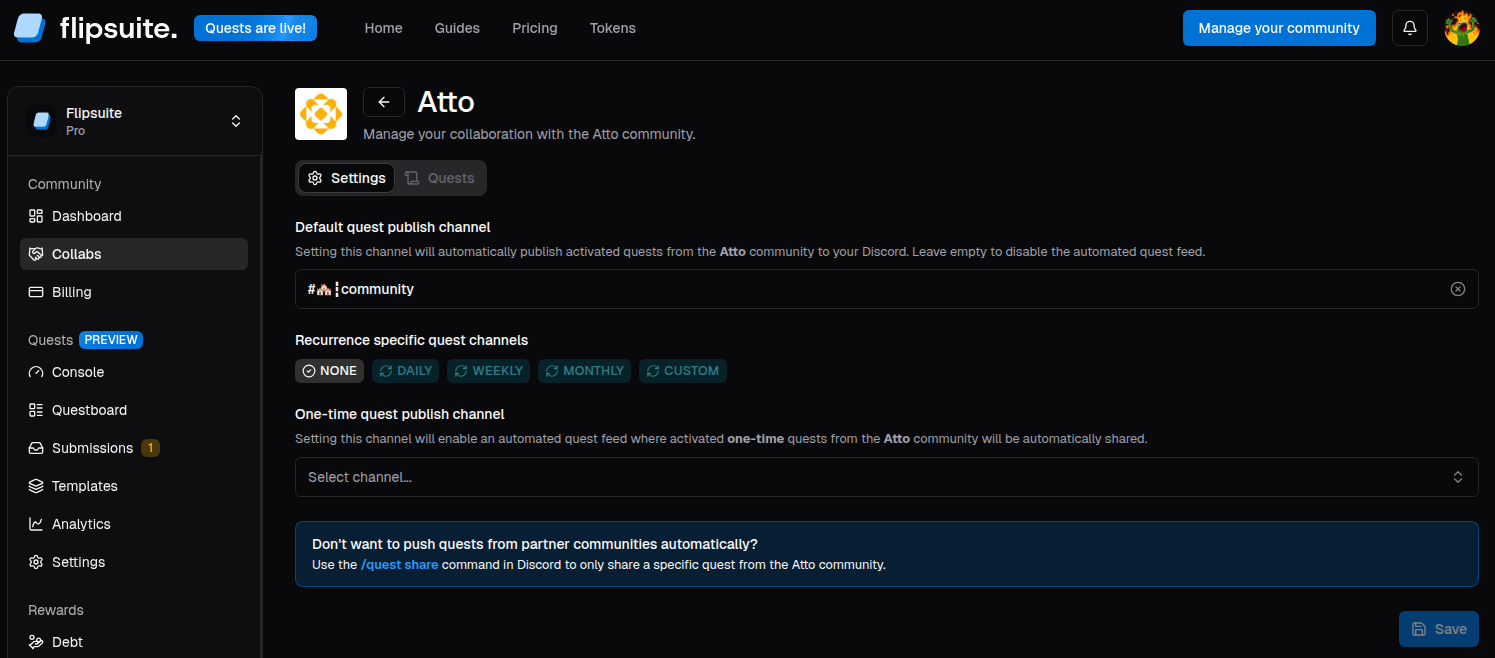Click the Billing card icon

(36, 292)
